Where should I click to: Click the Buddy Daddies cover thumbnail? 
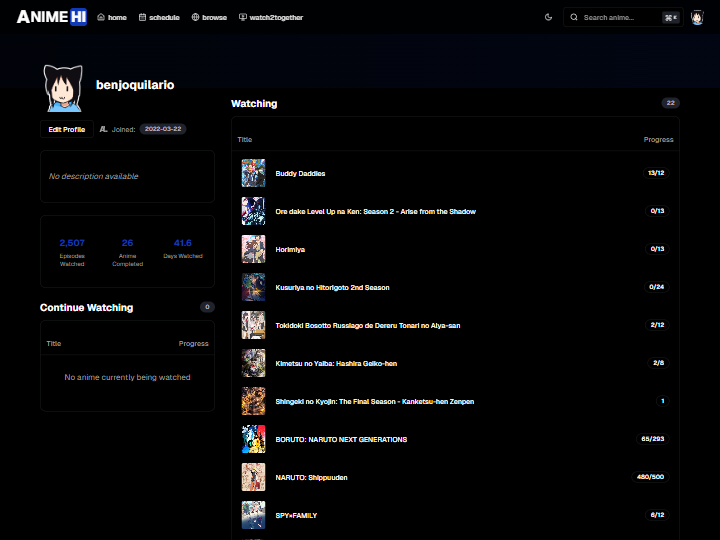[253, 173]
